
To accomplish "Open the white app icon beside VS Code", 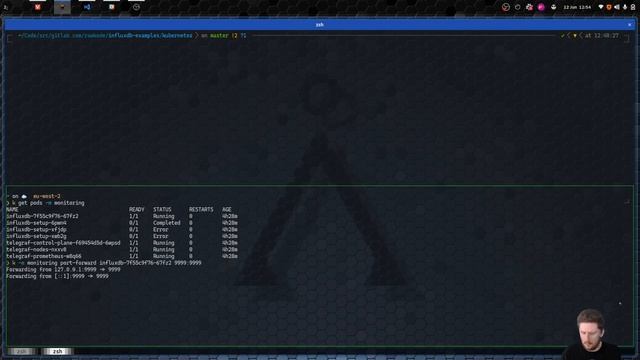I will click(111, 7).
